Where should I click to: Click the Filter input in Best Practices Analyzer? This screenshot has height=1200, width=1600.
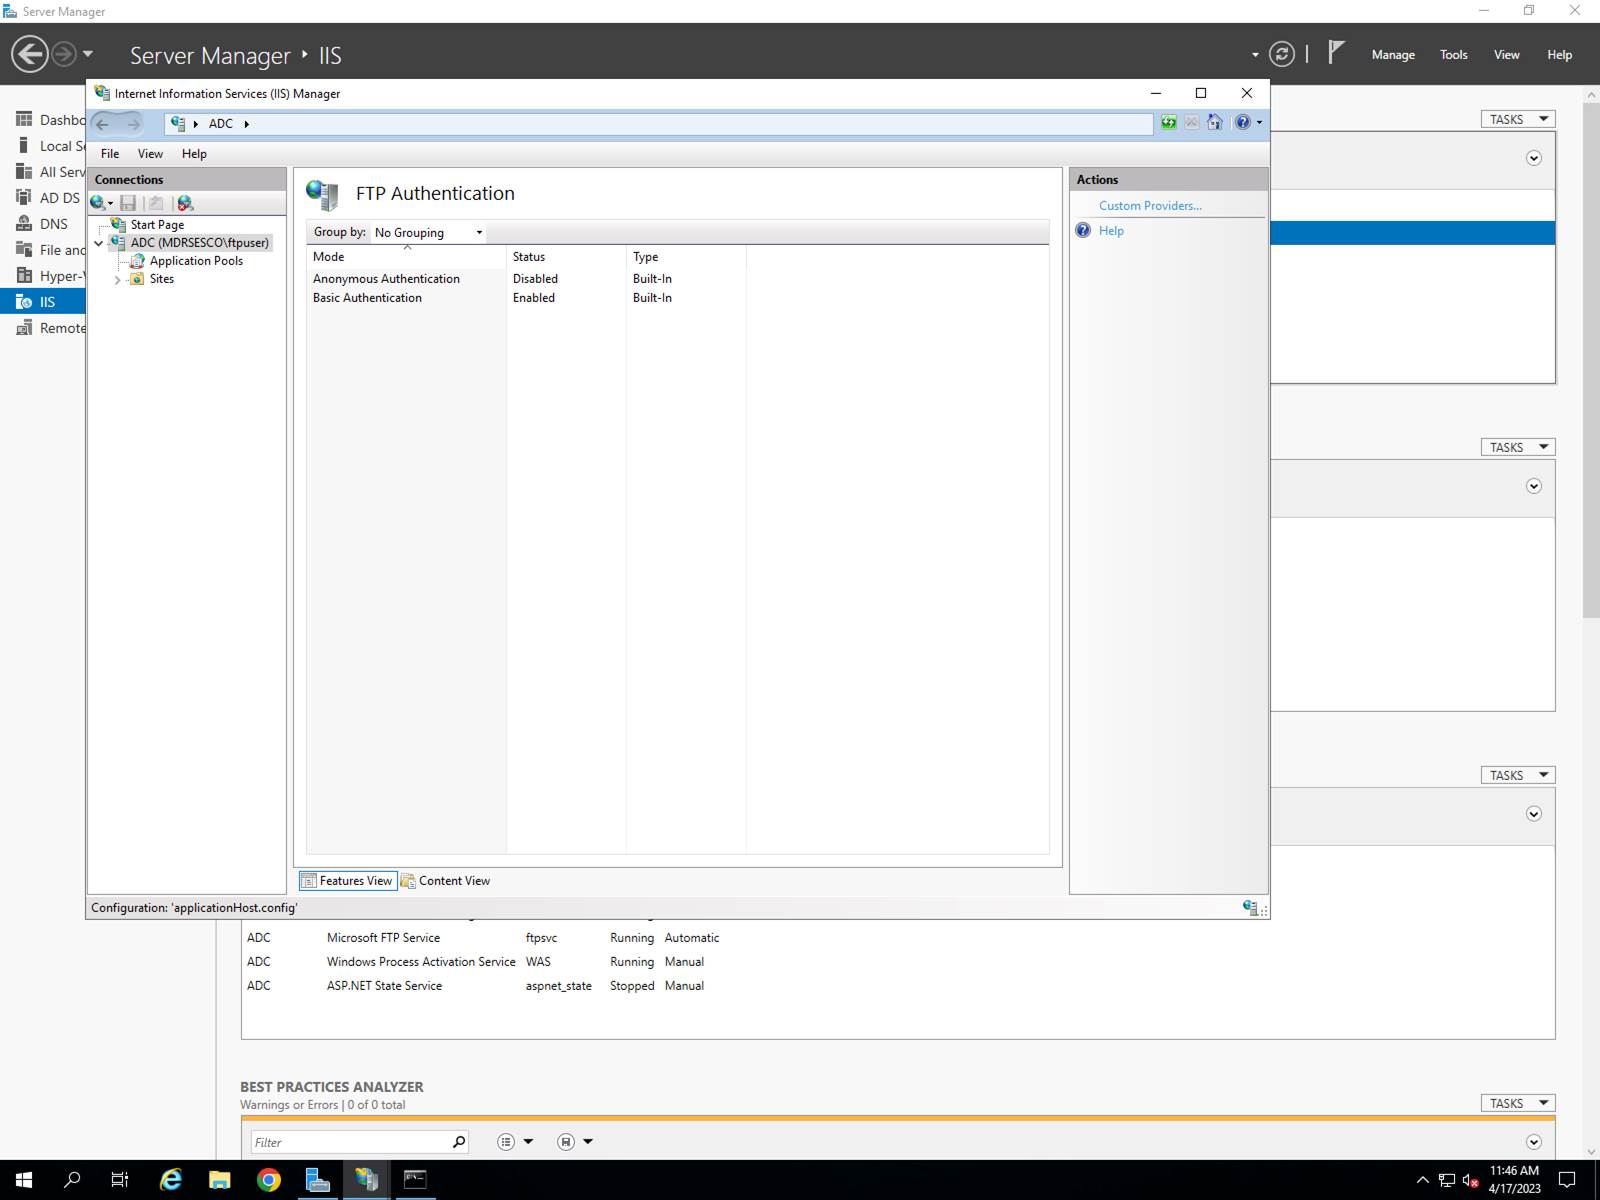(x=348, y=1142)
